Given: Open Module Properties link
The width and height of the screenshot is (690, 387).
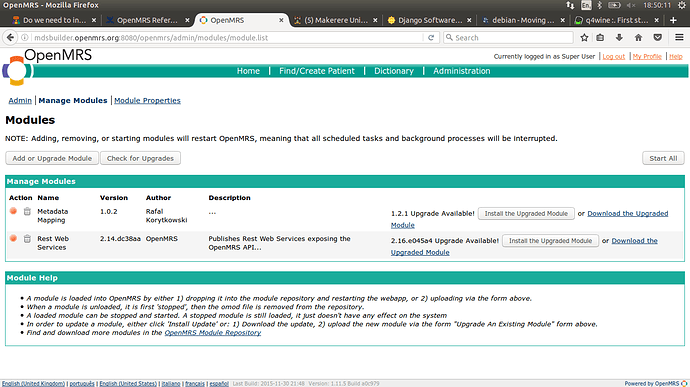Looking at the screenshot, I should (147, 100).
